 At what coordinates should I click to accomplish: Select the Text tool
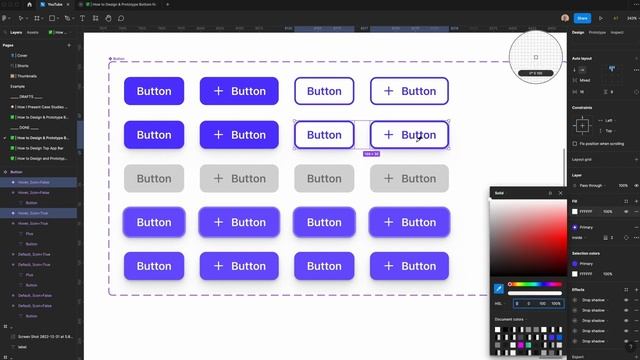(82, 18)
